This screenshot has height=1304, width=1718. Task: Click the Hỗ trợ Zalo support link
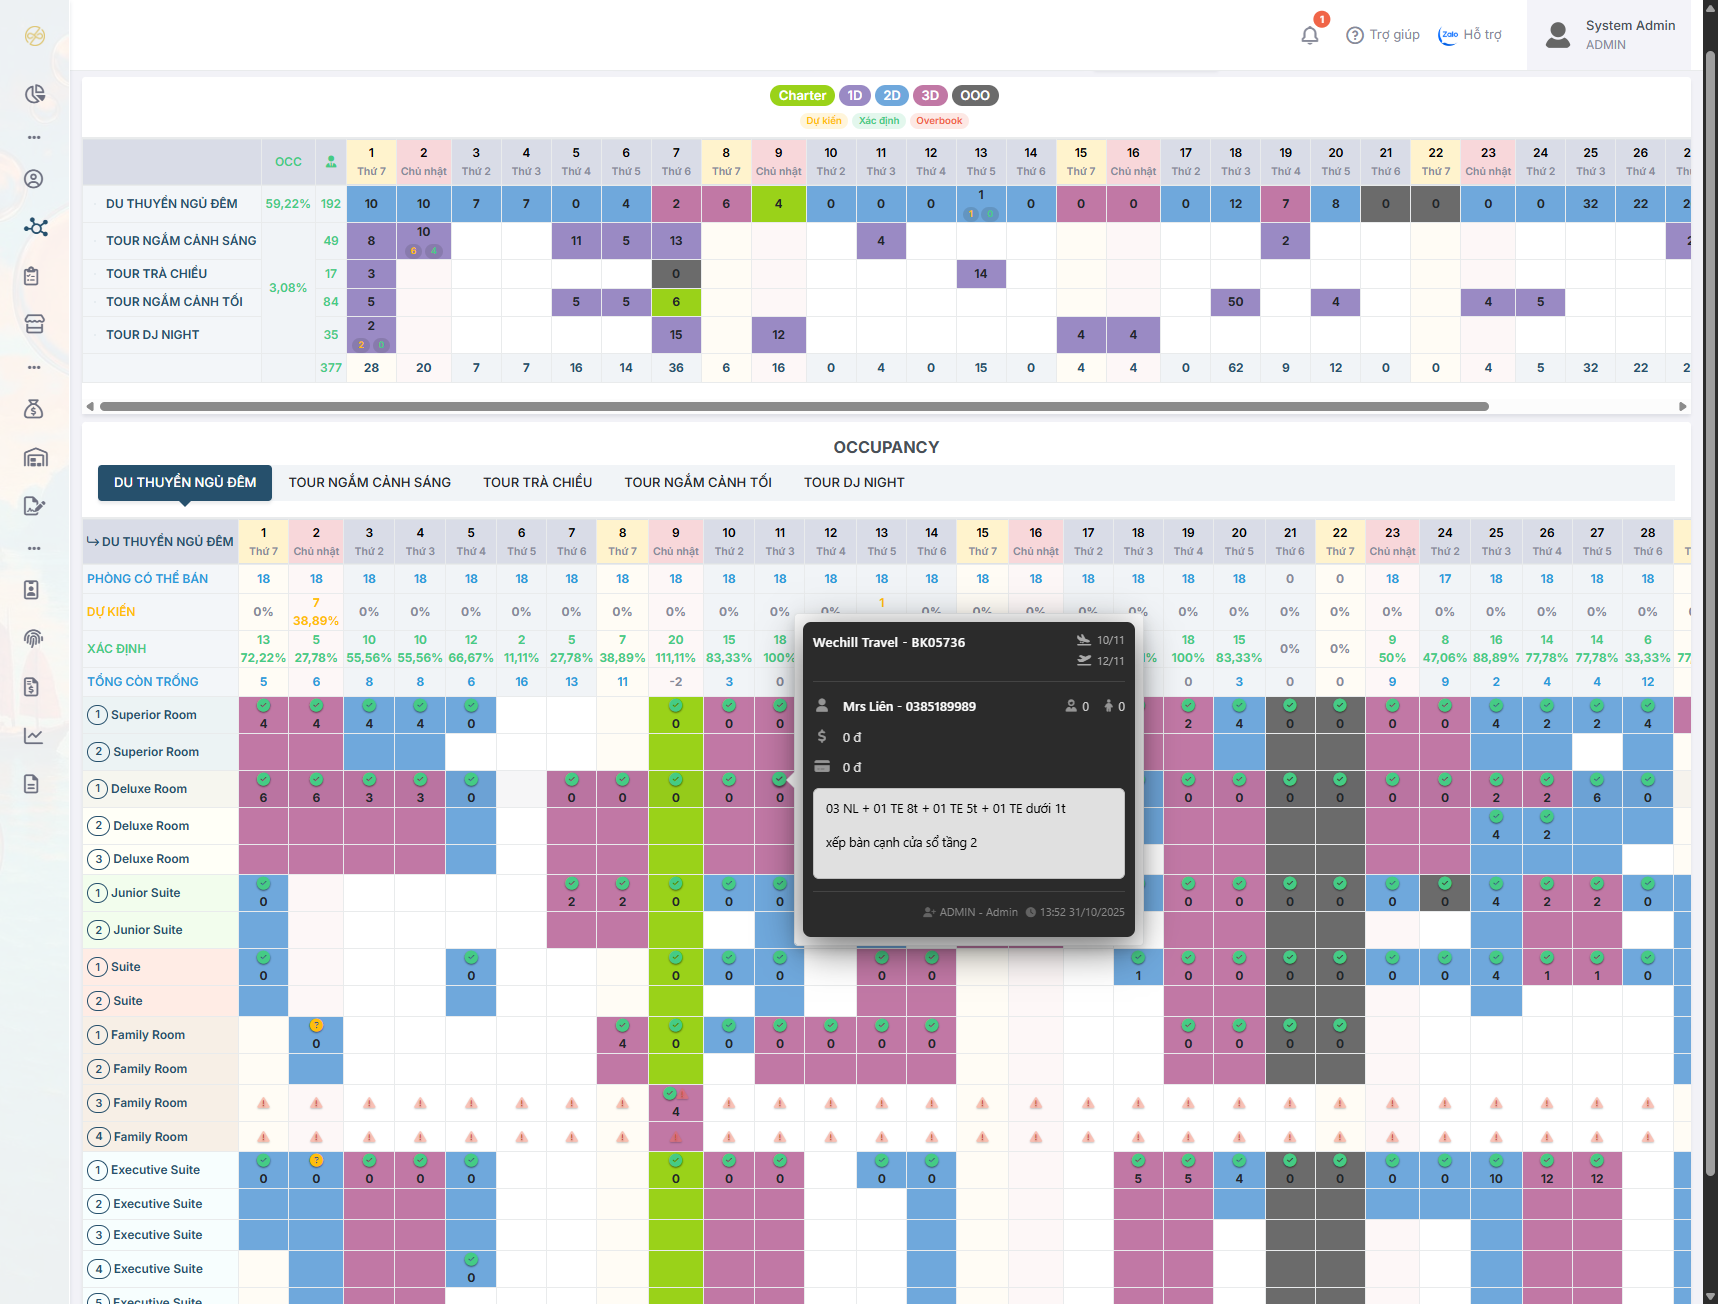1470,35
